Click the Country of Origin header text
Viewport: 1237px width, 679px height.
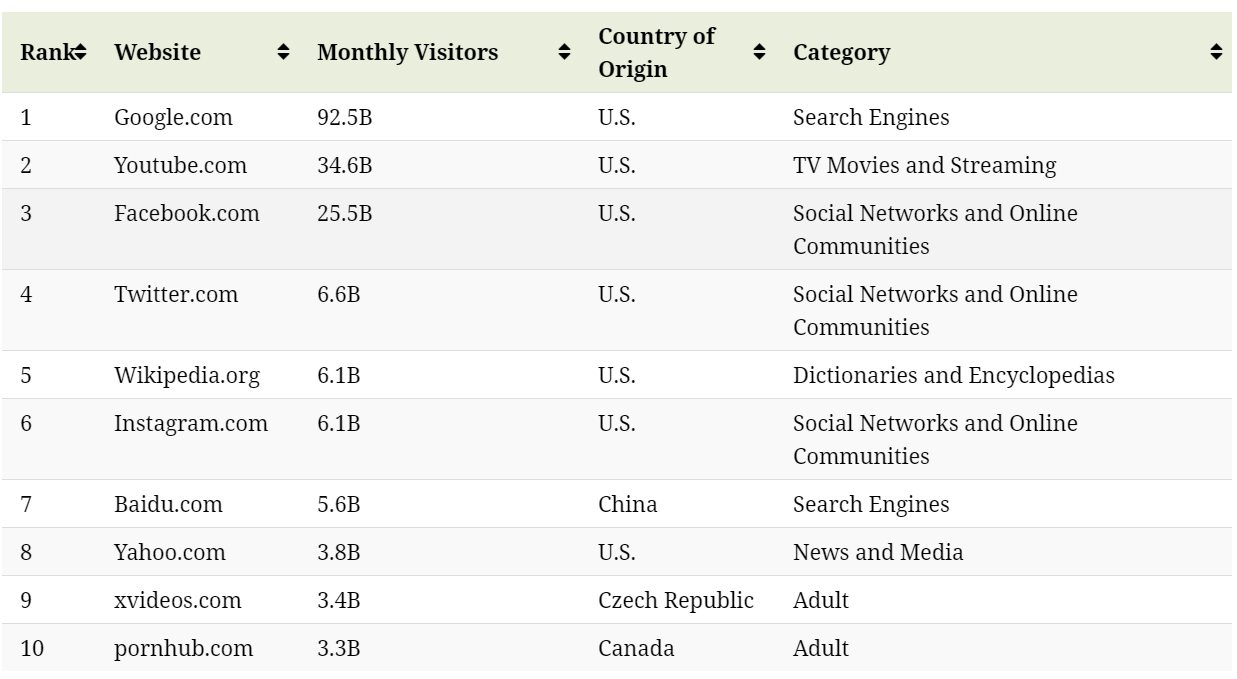click(x=656, y=52)
